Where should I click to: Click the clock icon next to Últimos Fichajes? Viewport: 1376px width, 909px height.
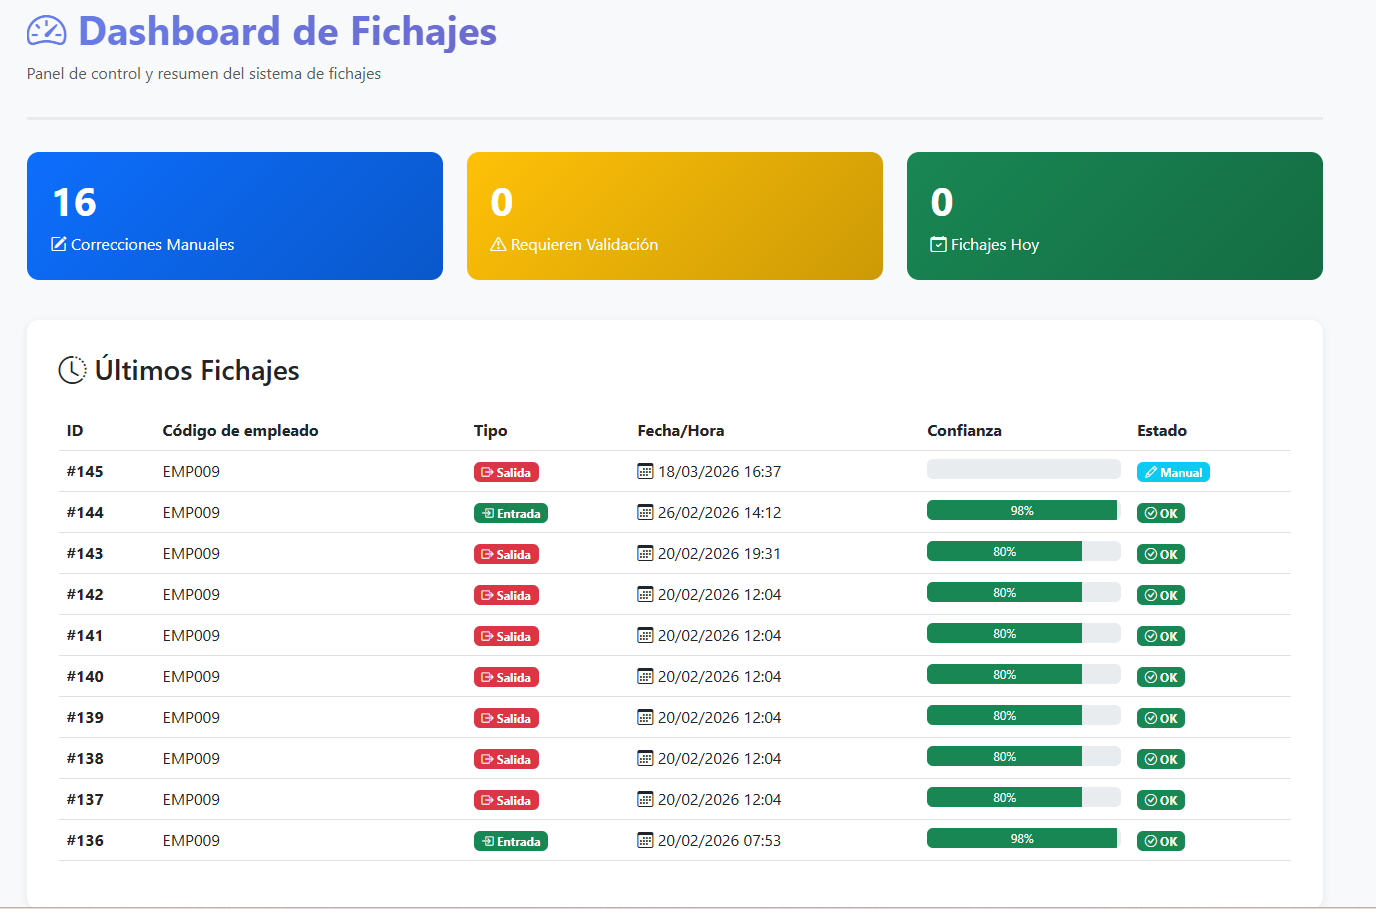pos(72,370)
